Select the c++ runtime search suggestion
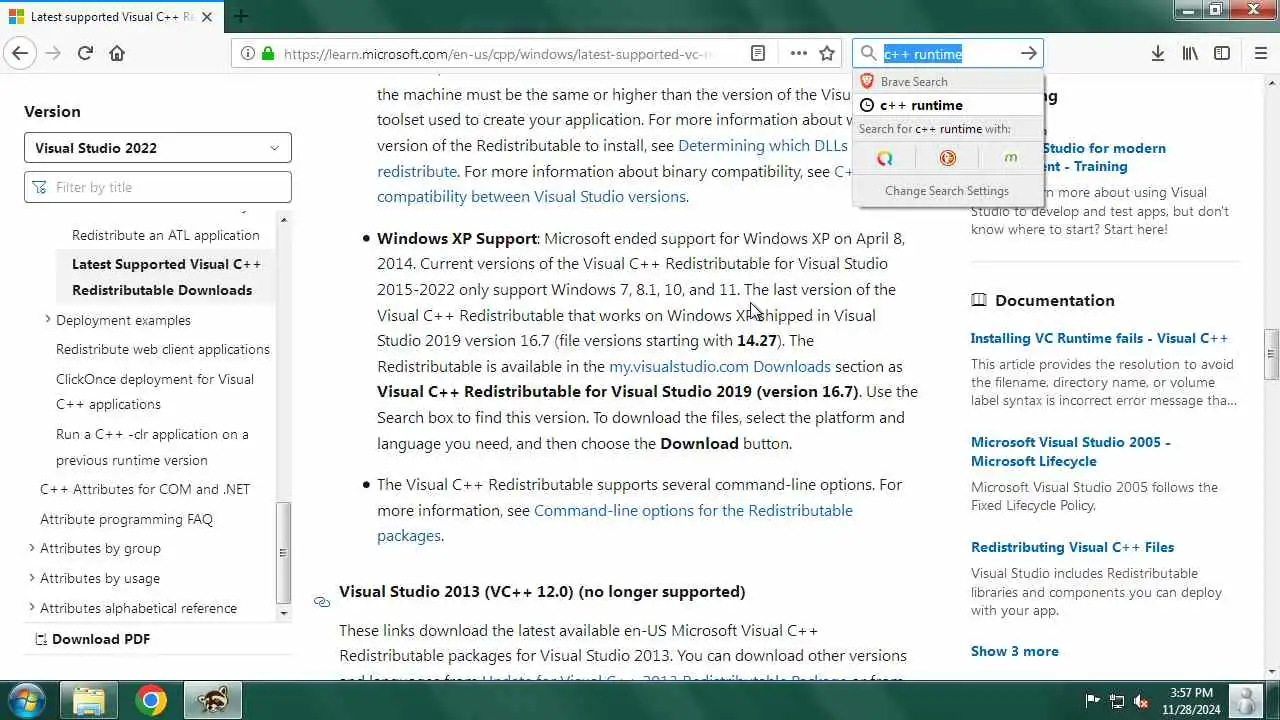 947,105
